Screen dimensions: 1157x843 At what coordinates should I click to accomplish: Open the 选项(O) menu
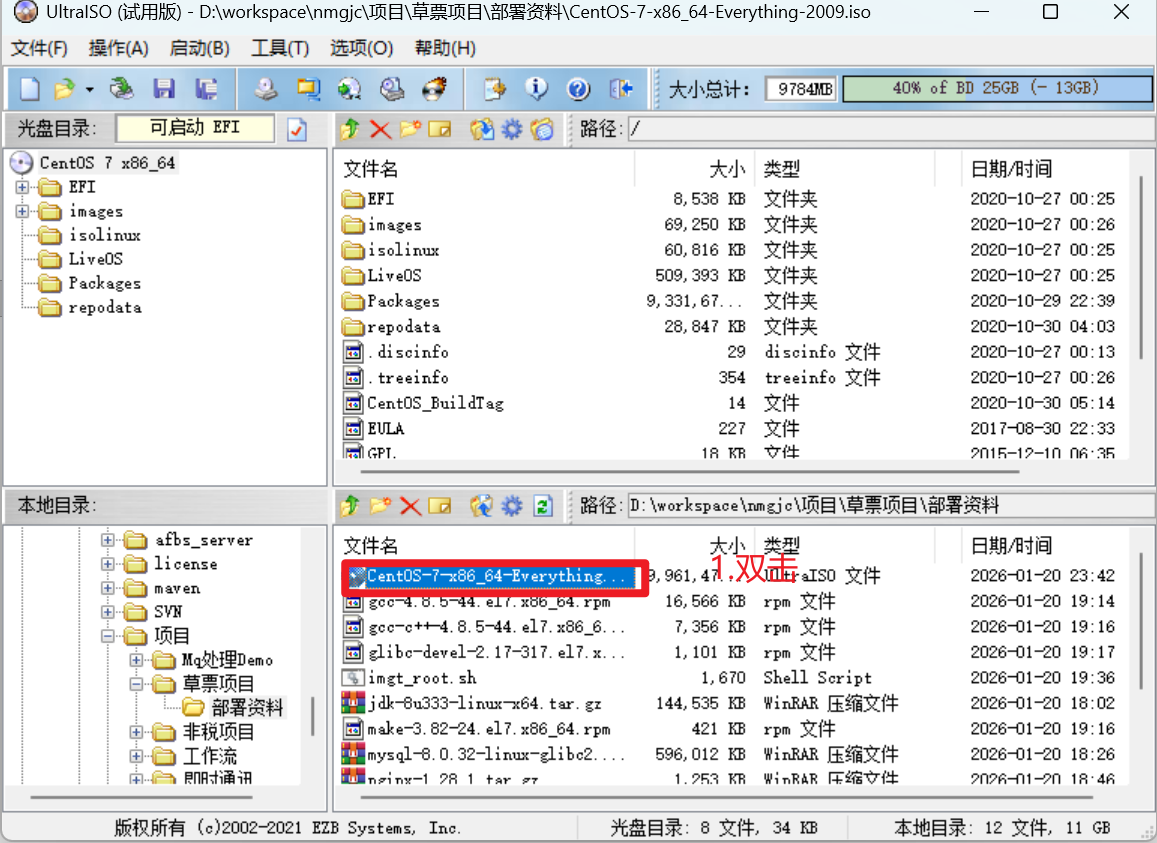(x=362, y=49)
